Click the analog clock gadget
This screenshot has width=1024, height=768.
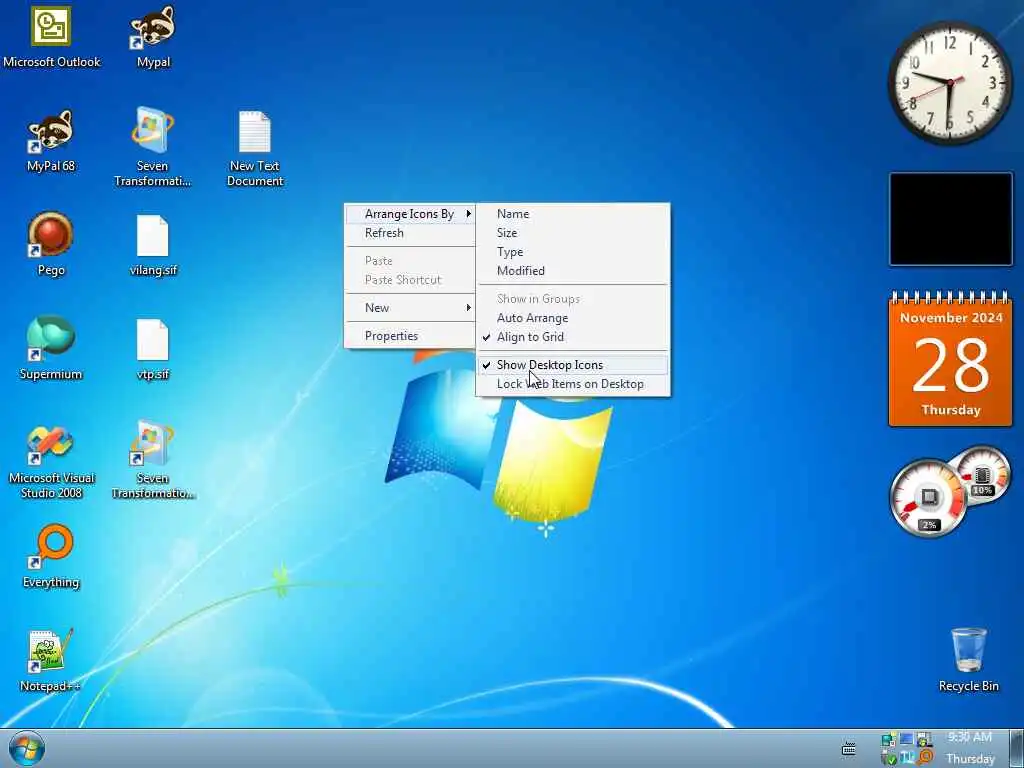[x=950, y=83]
